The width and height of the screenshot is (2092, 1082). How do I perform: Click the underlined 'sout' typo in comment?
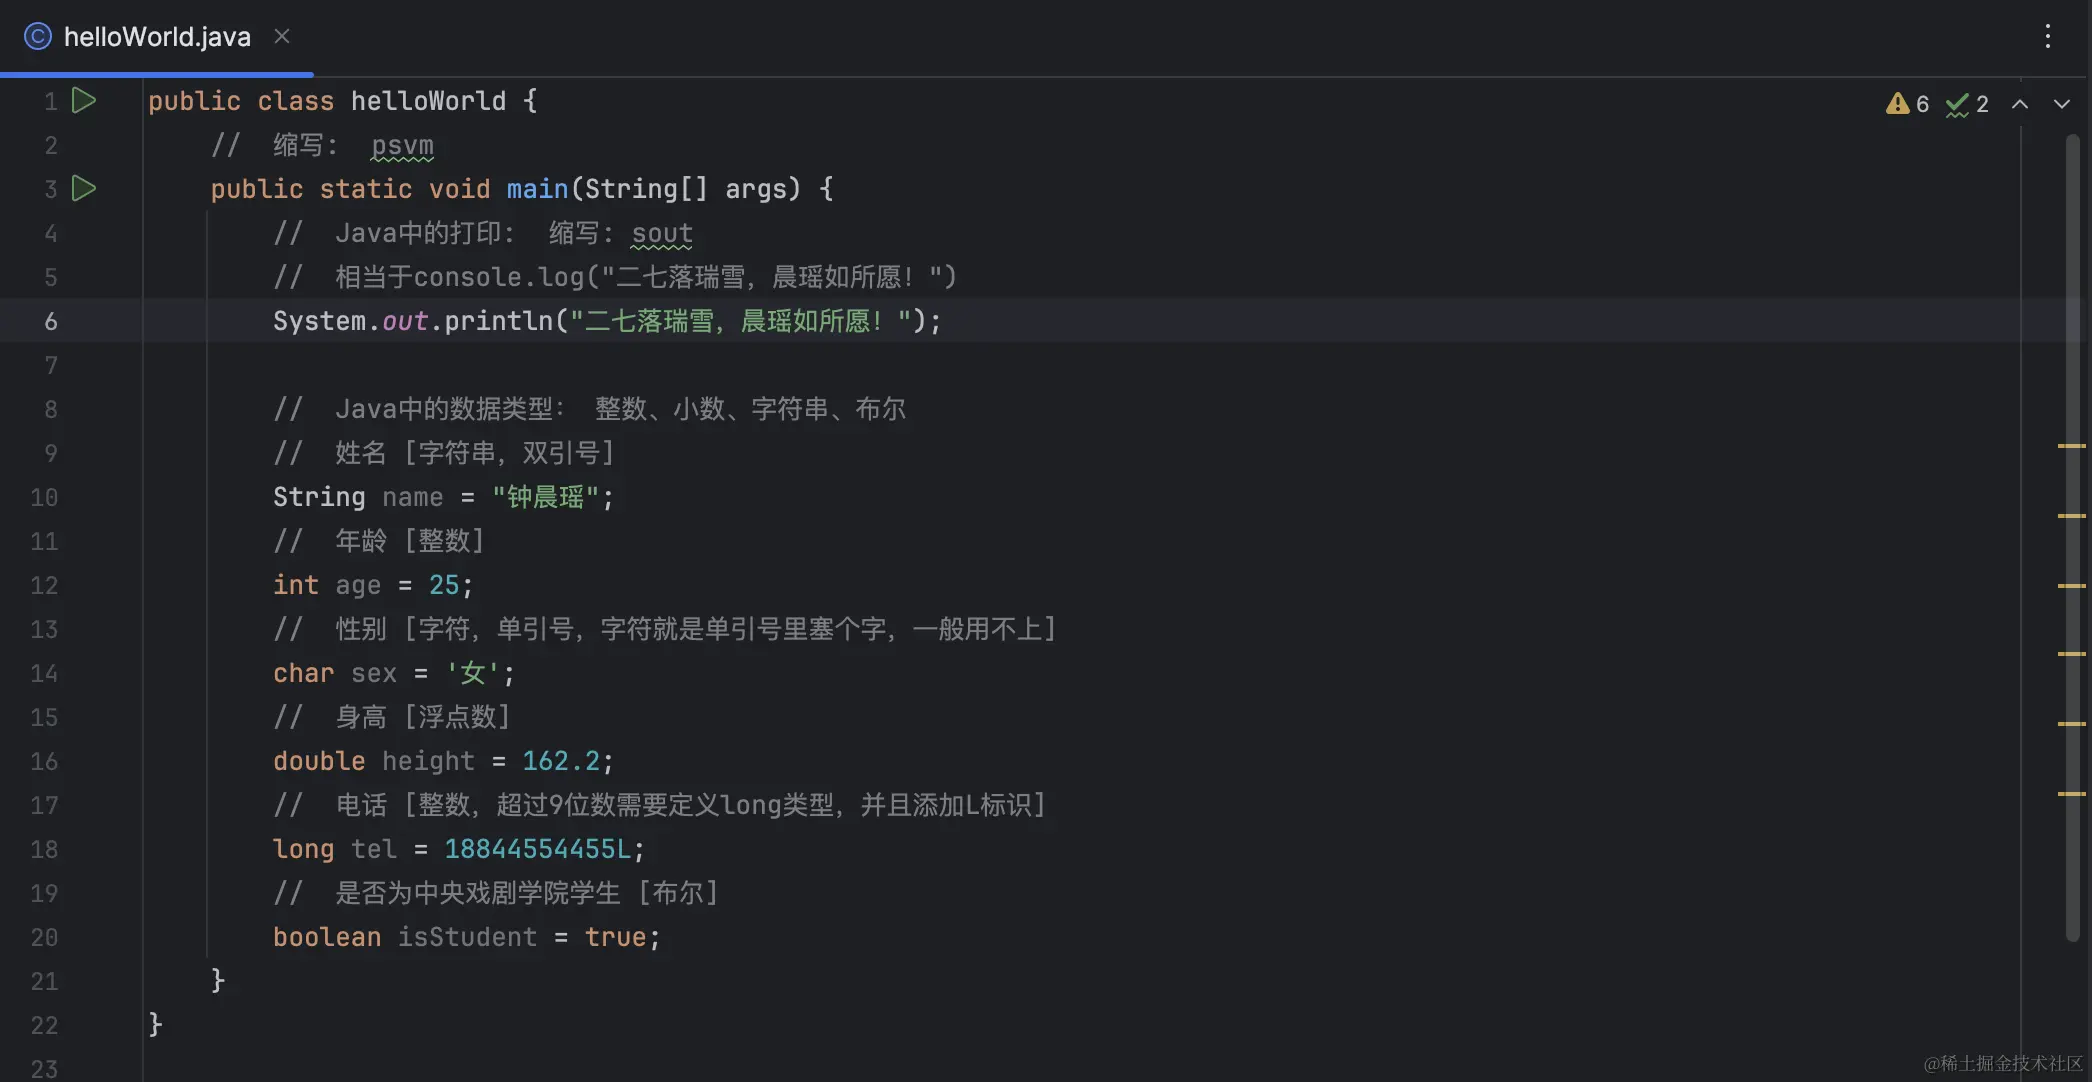[x=662, y=234]
